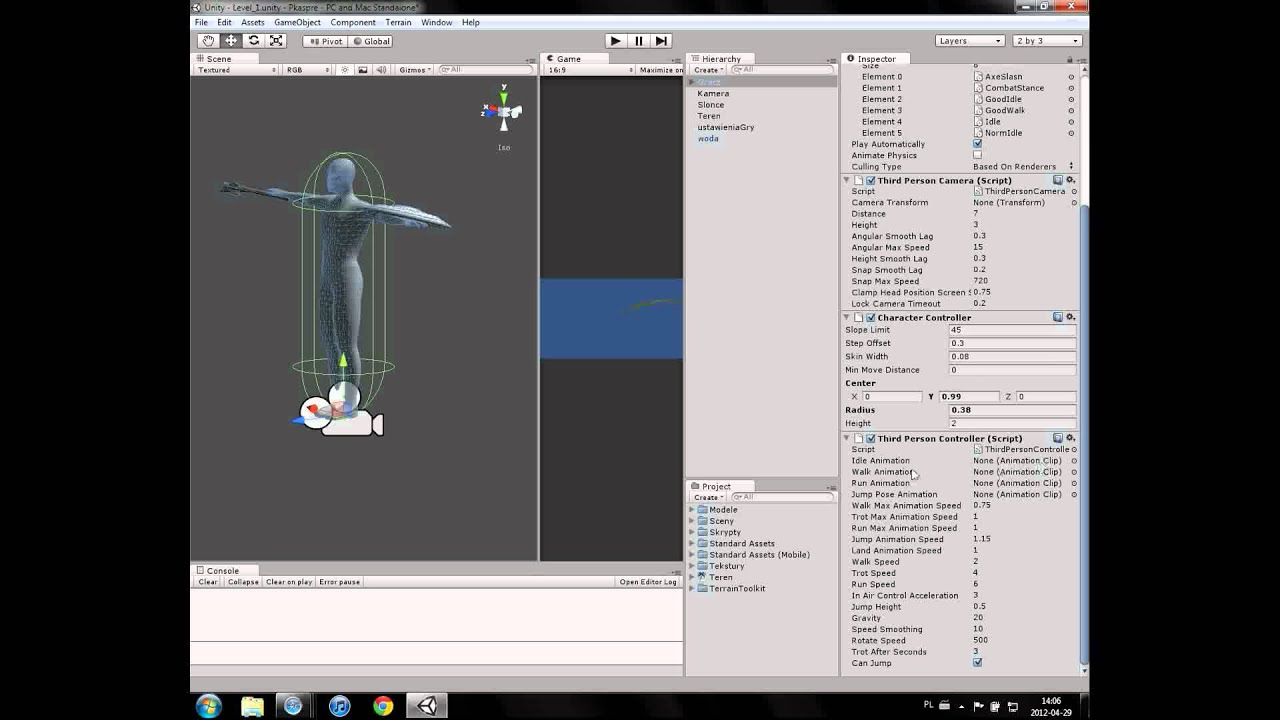
Task: Open iTunes from the taskbar
Action: tap(339, 706)
